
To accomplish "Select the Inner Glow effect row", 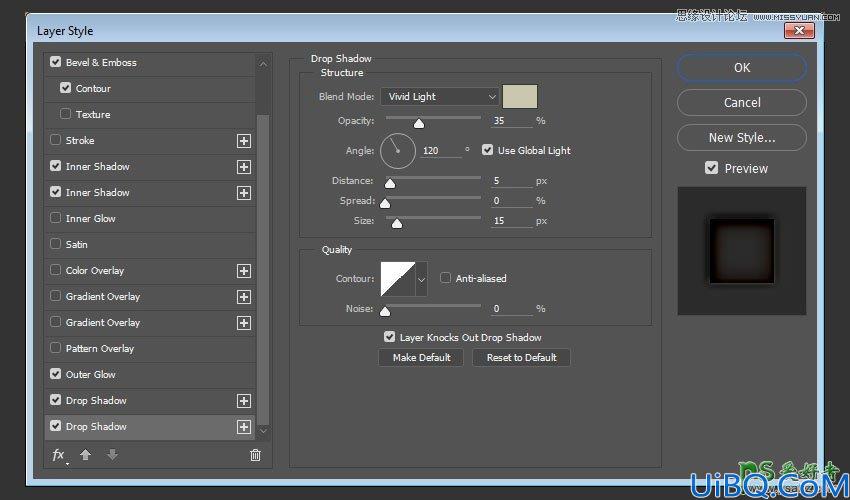I will pyautogui.click(x=150, y=219).
